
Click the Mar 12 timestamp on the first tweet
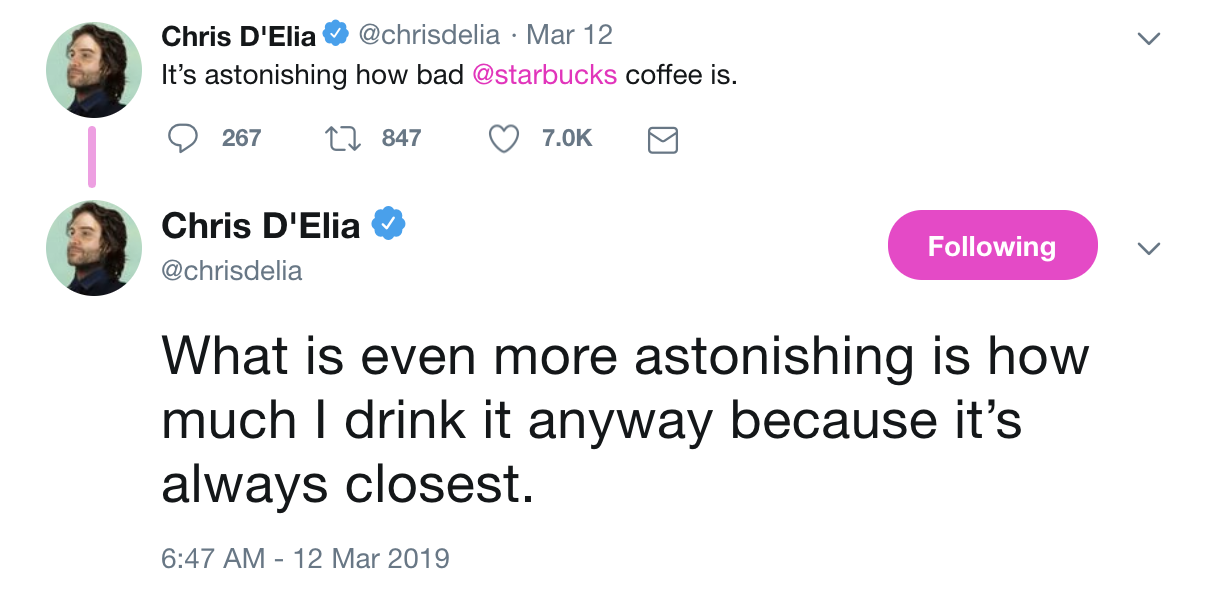pos(569,33)
